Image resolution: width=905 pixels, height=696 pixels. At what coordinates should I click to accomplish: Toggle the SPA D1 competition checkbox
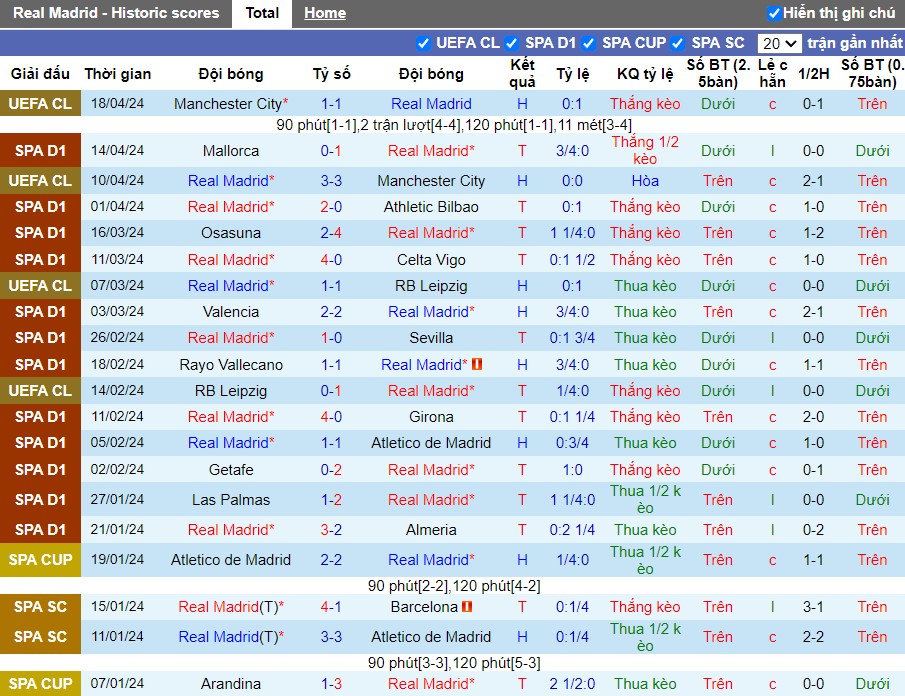pos(511,43)
